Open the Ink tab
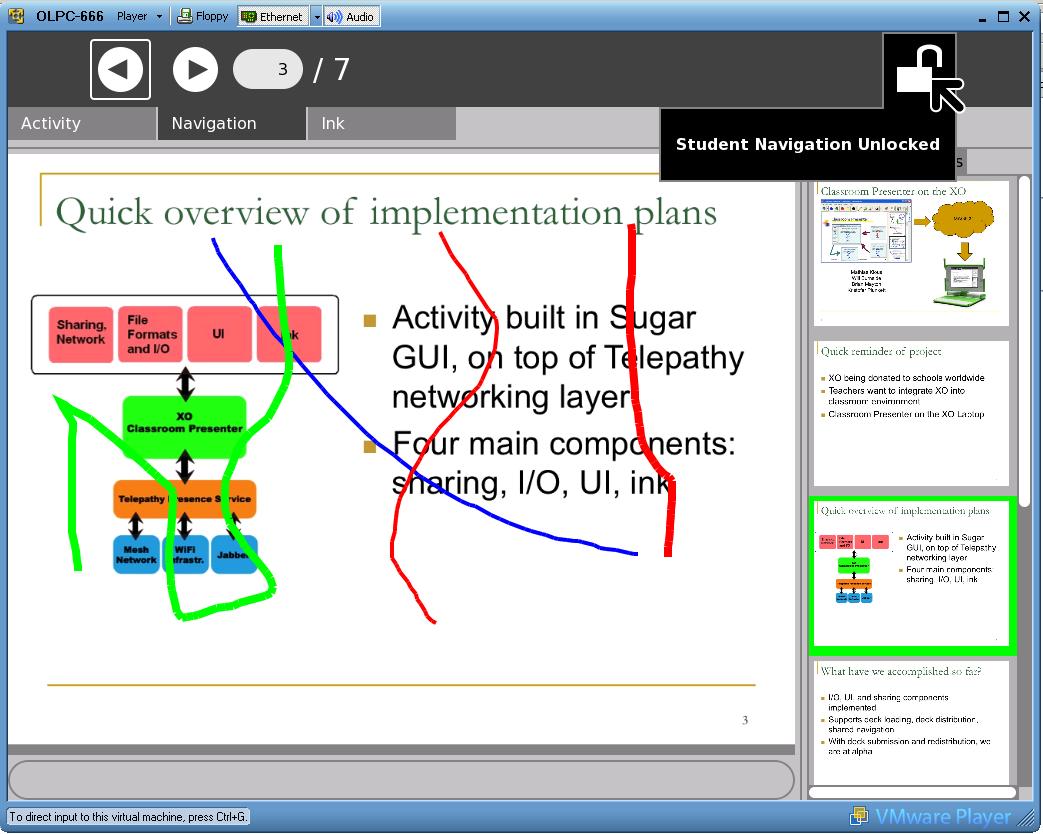Screen dimensions: 1043x834 (x=381, y=123)
